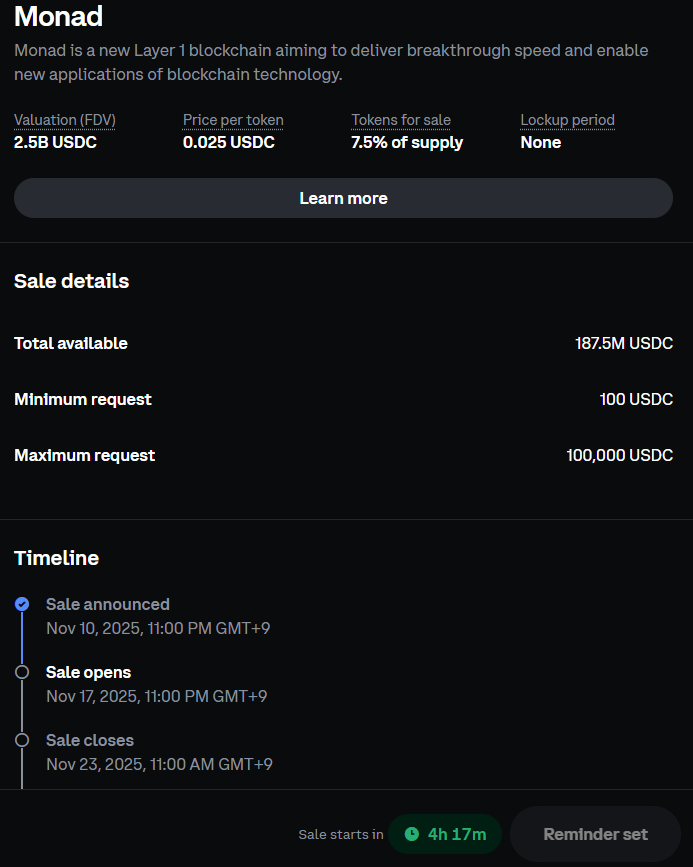693x867 pixels.
Task: Click the Sale announced label
Action: [x=108, y=604]
